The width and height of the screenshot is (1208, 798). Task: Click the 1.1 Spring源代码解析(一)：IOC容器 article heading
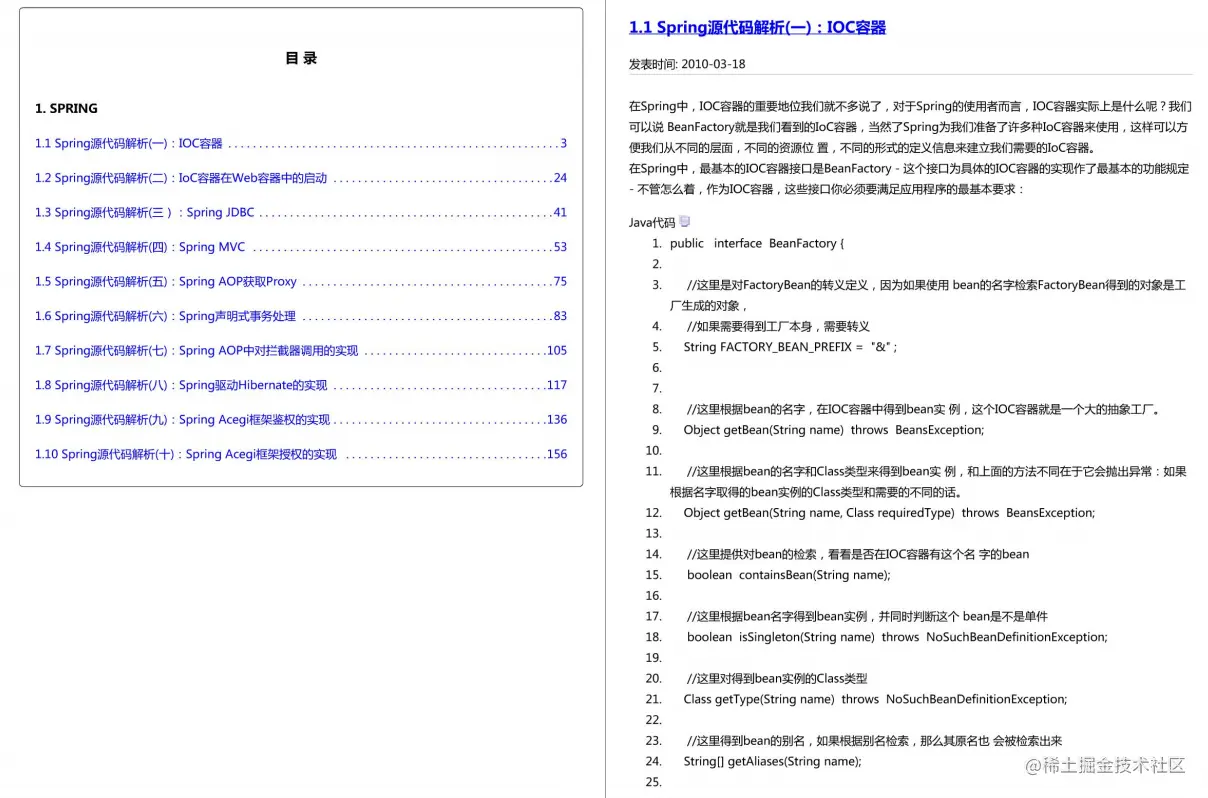(756, 27)
